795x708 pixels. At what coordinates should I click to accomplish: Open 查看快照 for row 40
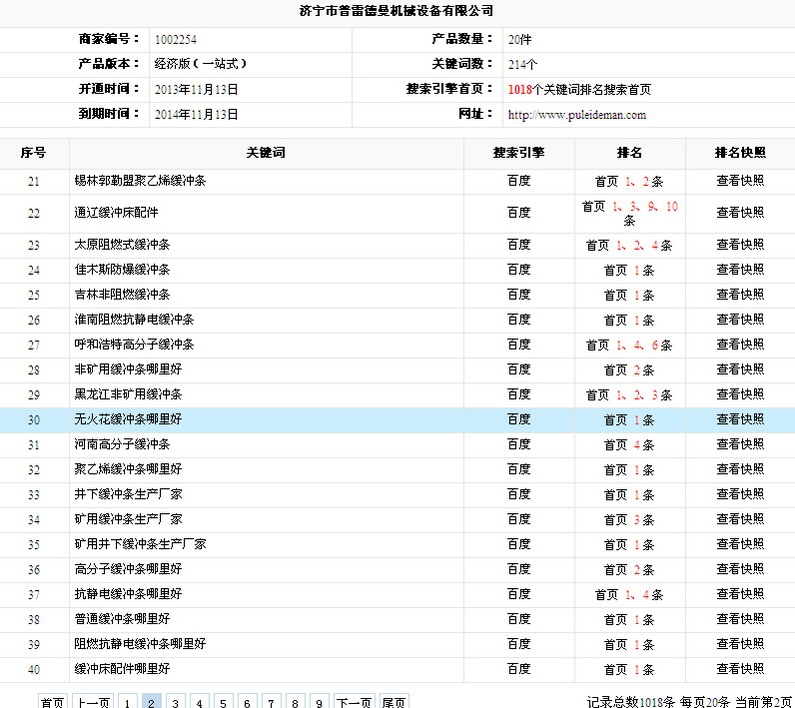point(740,669)
